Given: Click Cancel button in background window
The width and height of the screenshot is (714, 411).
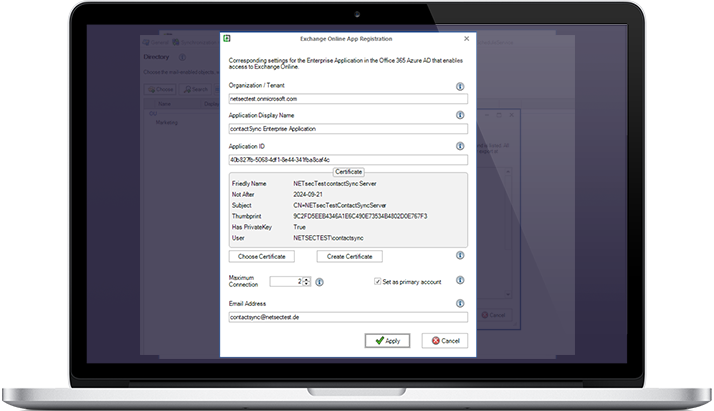Looking at the screenshot, I should click(494, 315).
